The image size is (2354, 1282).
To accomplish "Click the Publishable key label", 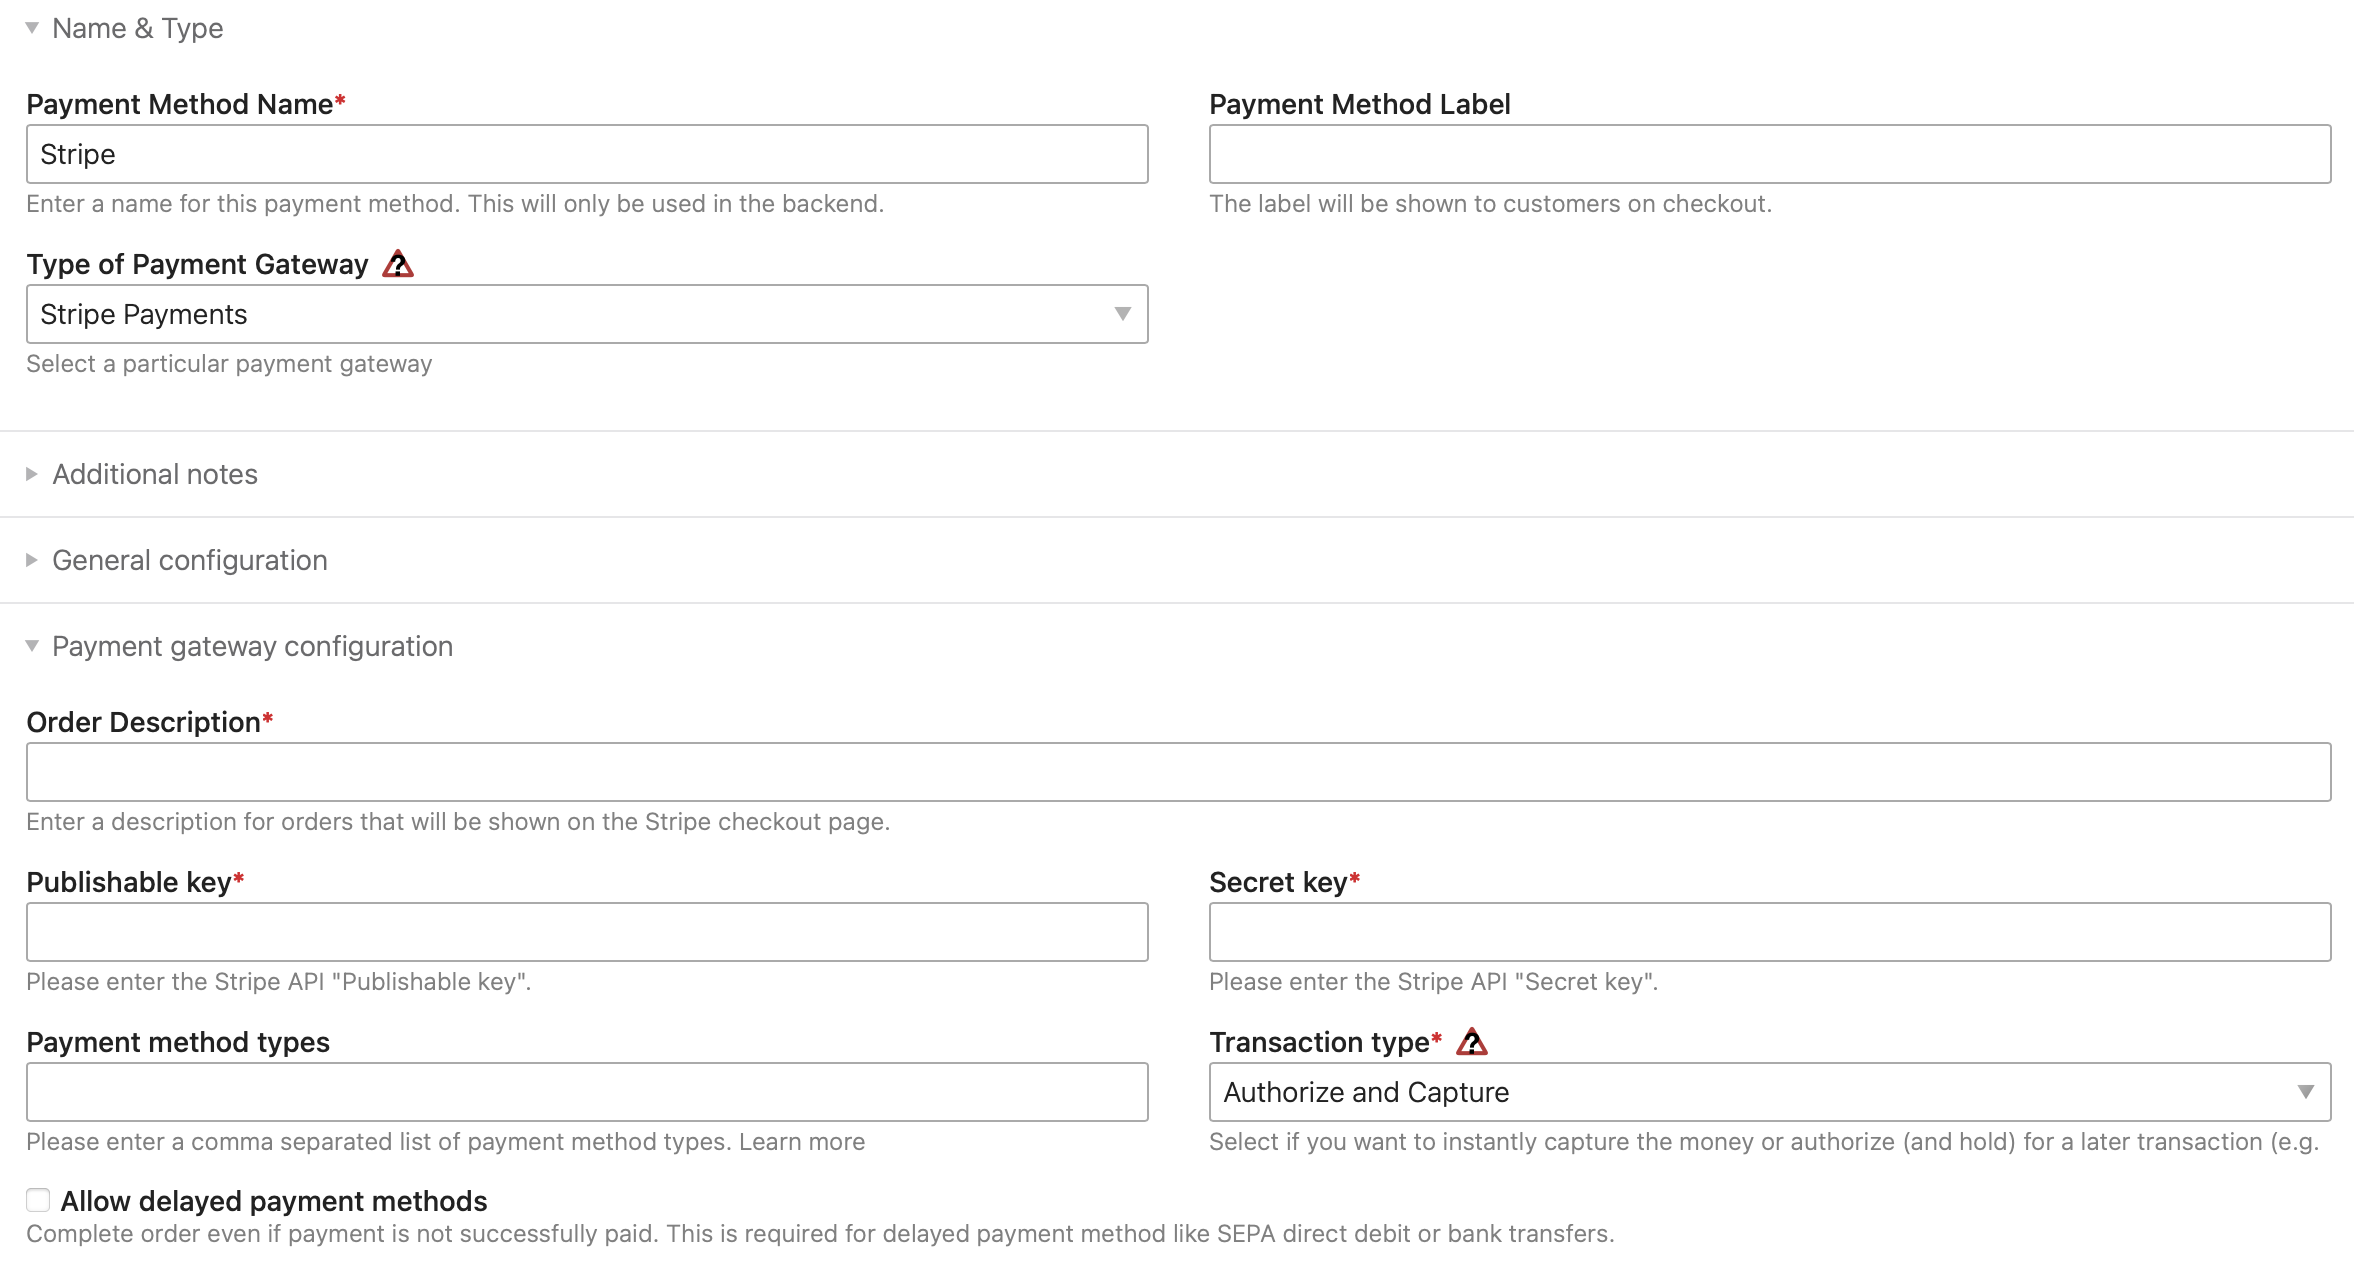I will [129, 882].
